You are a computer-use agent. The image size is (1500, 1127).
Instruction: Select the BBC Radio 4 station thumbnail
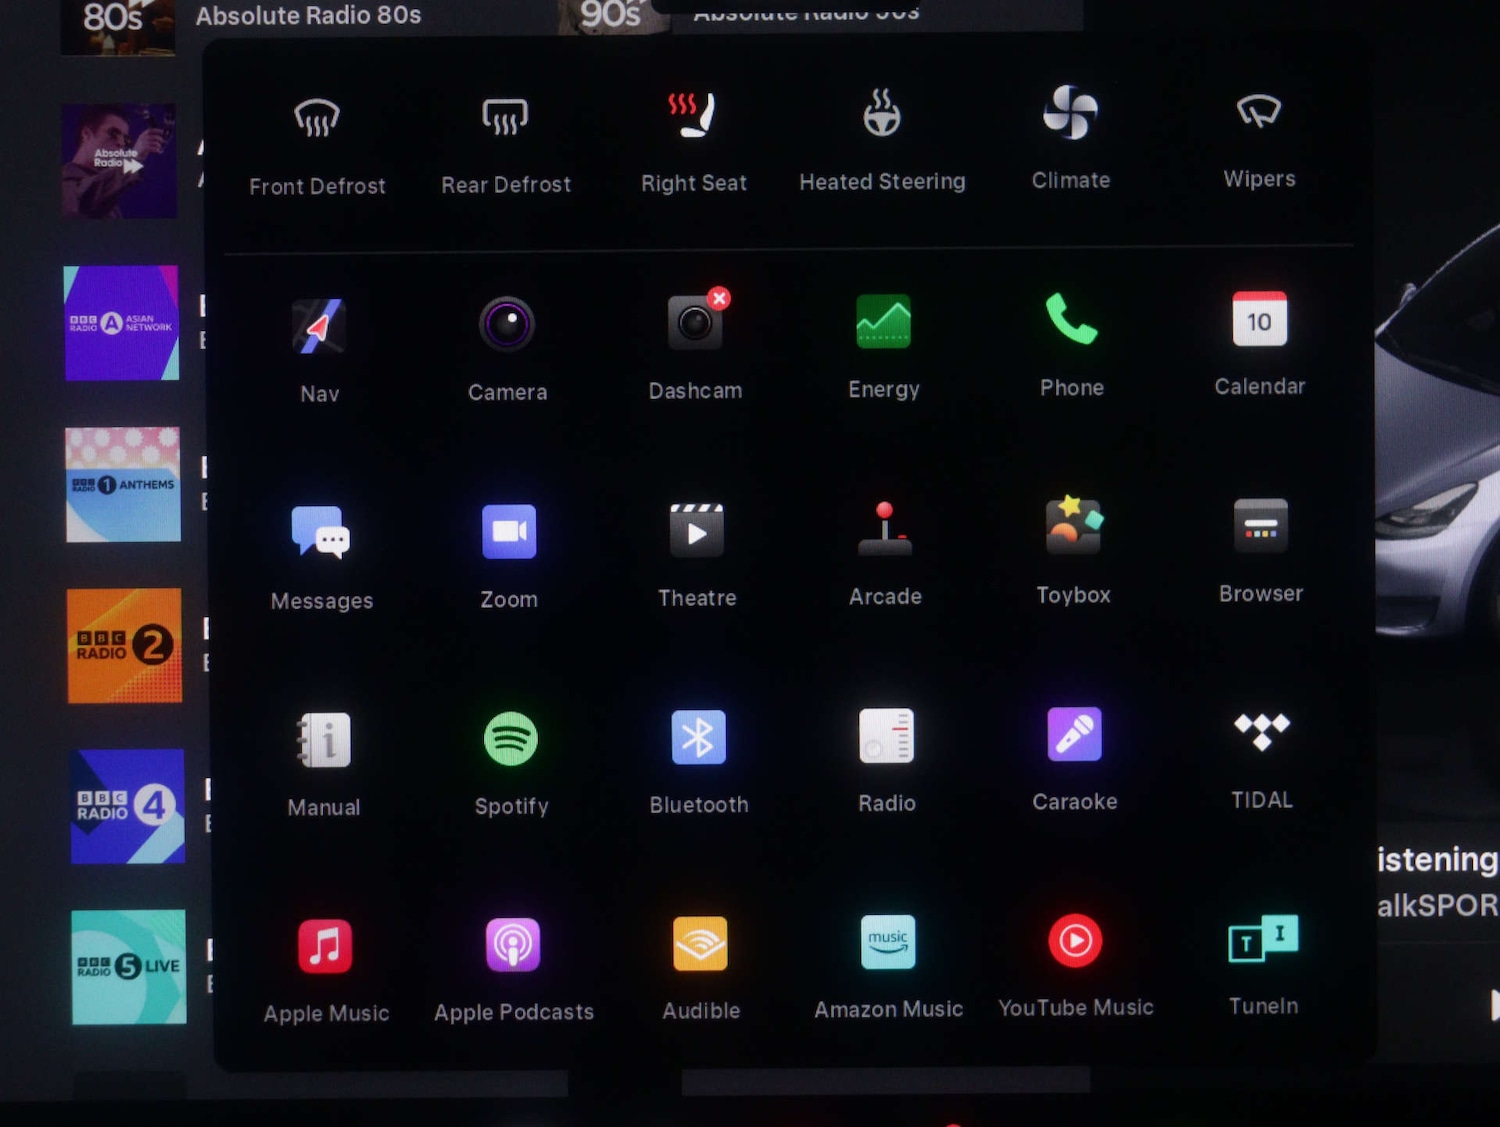pos(127,806)
